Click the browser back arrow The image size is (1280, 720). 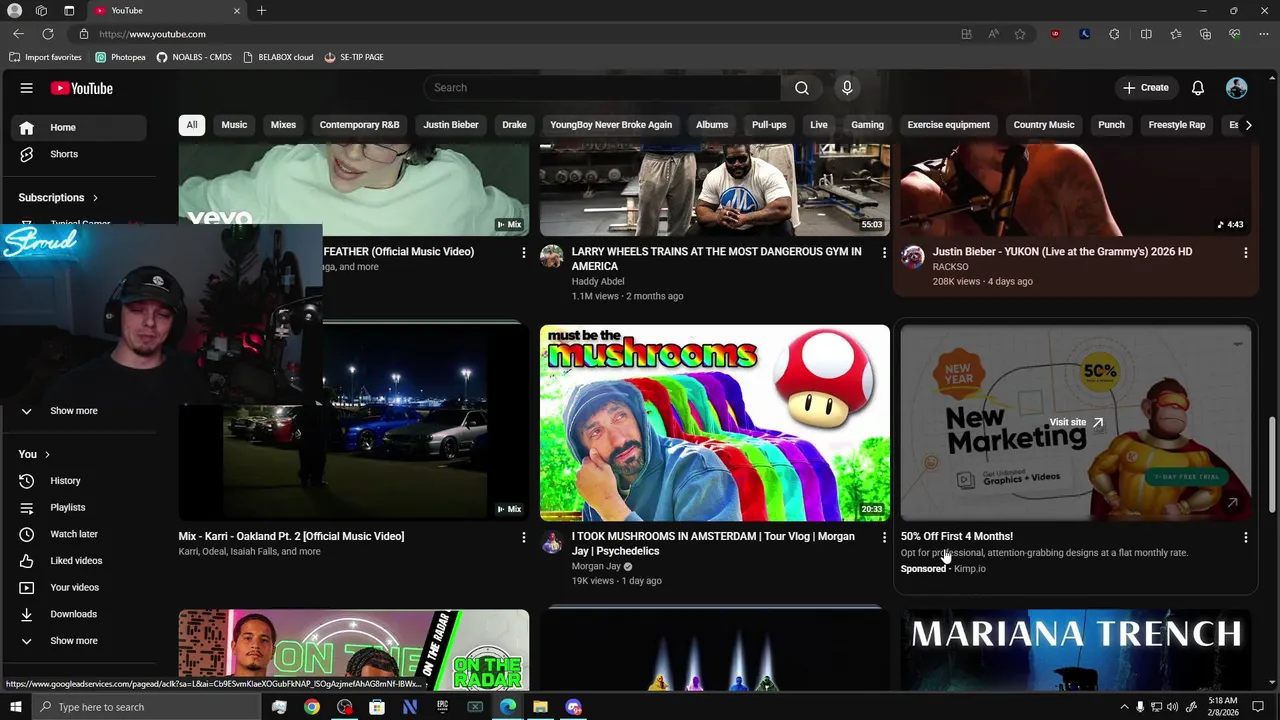point(18,34)
